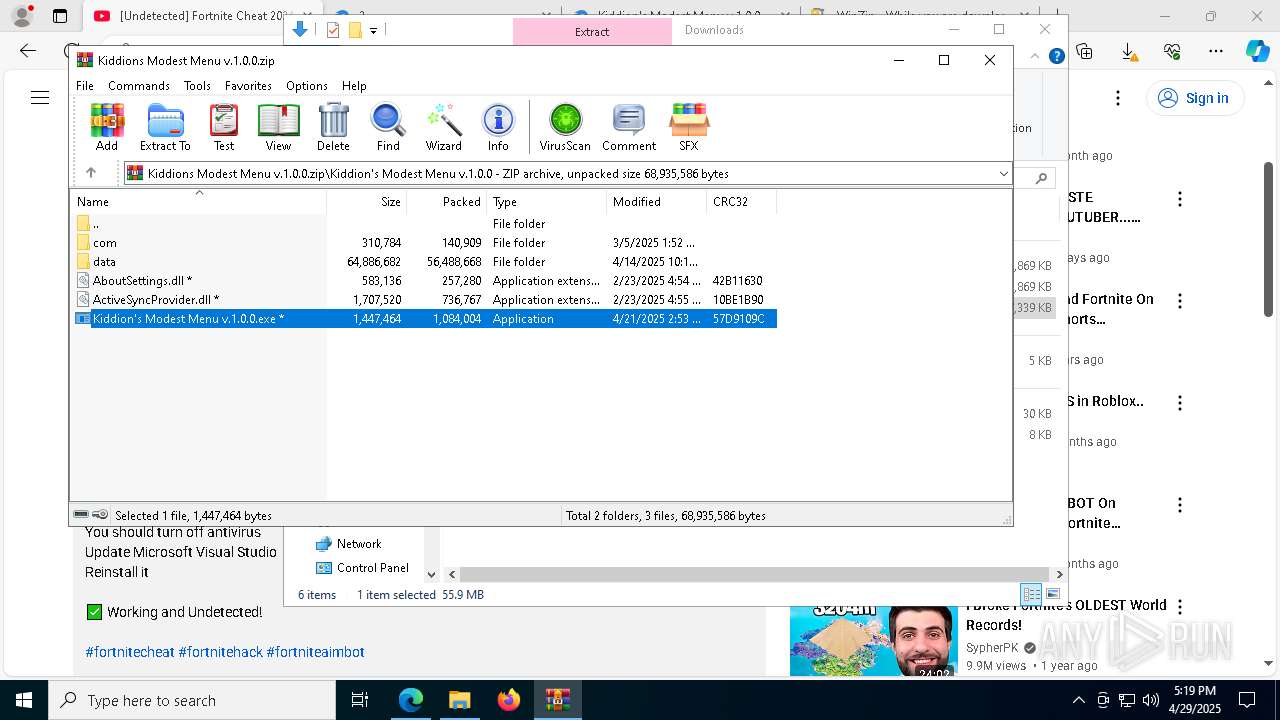Click the Add toolbar icon in WinRAR
1280x720 pixels.
[x=107, y=127]
